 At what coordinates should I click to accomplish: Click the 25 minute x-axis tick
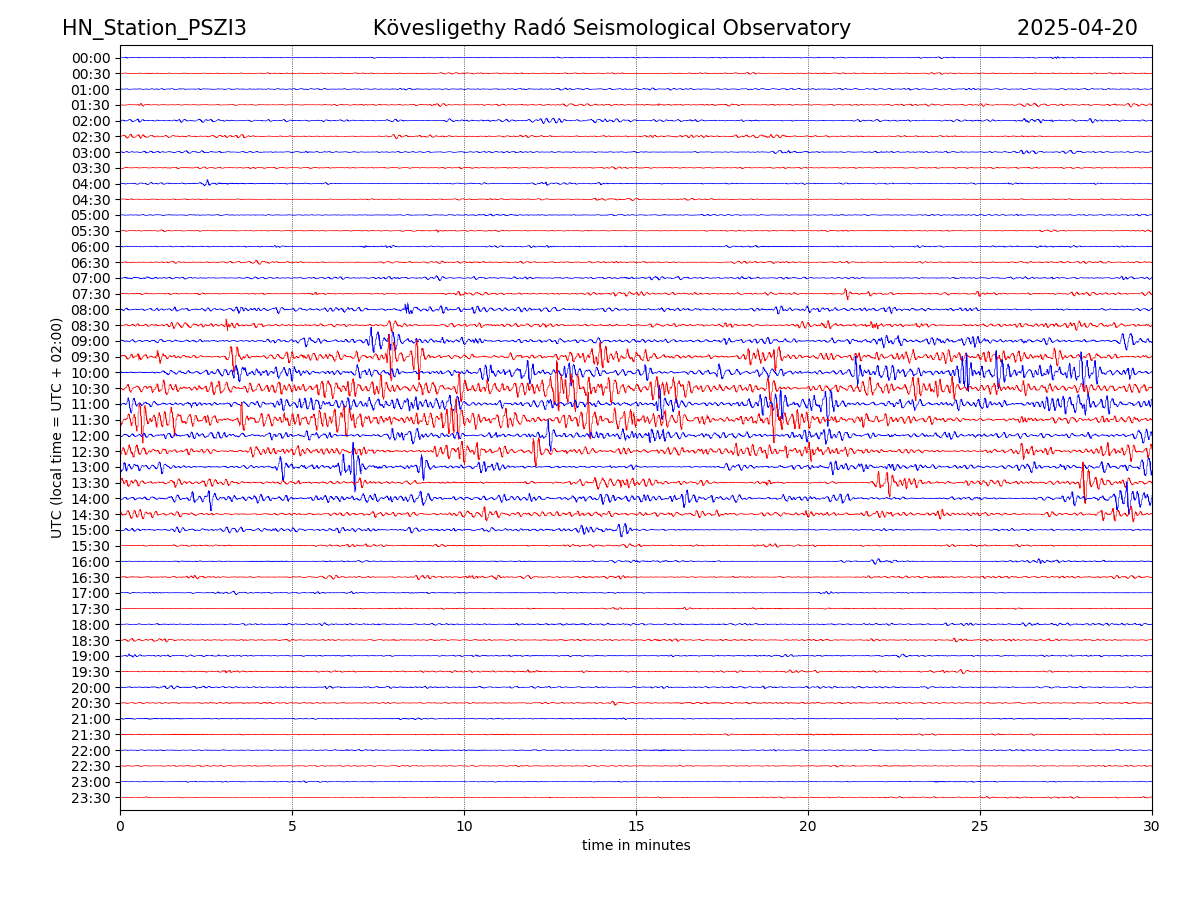point(980,826)
